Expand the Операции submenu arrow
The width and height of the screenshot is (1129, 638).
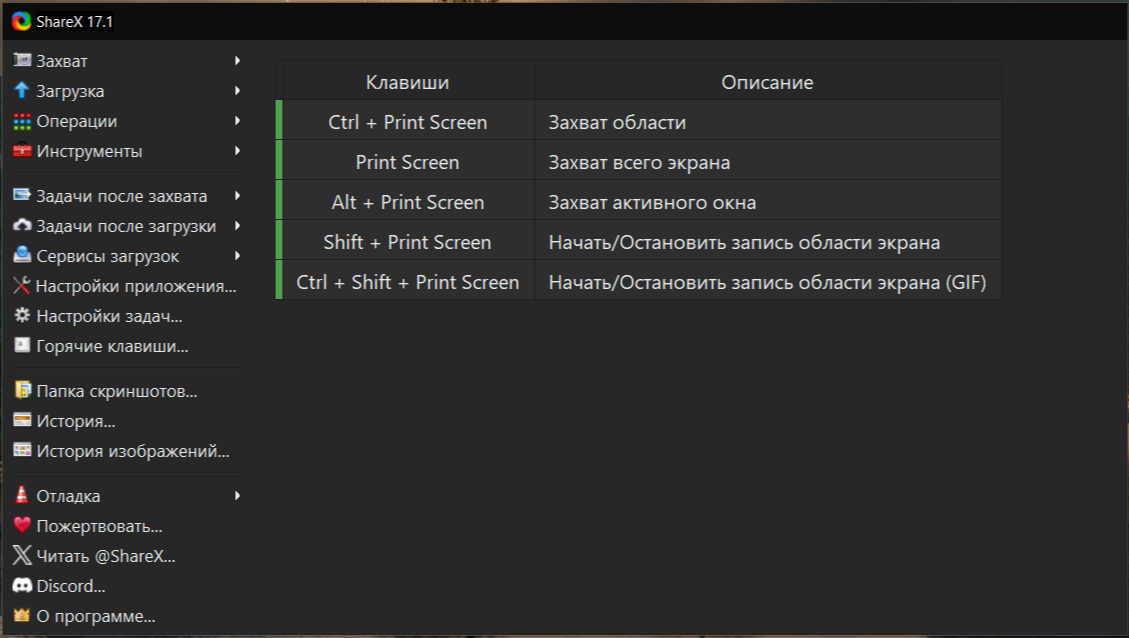click(x=237, y=121)
